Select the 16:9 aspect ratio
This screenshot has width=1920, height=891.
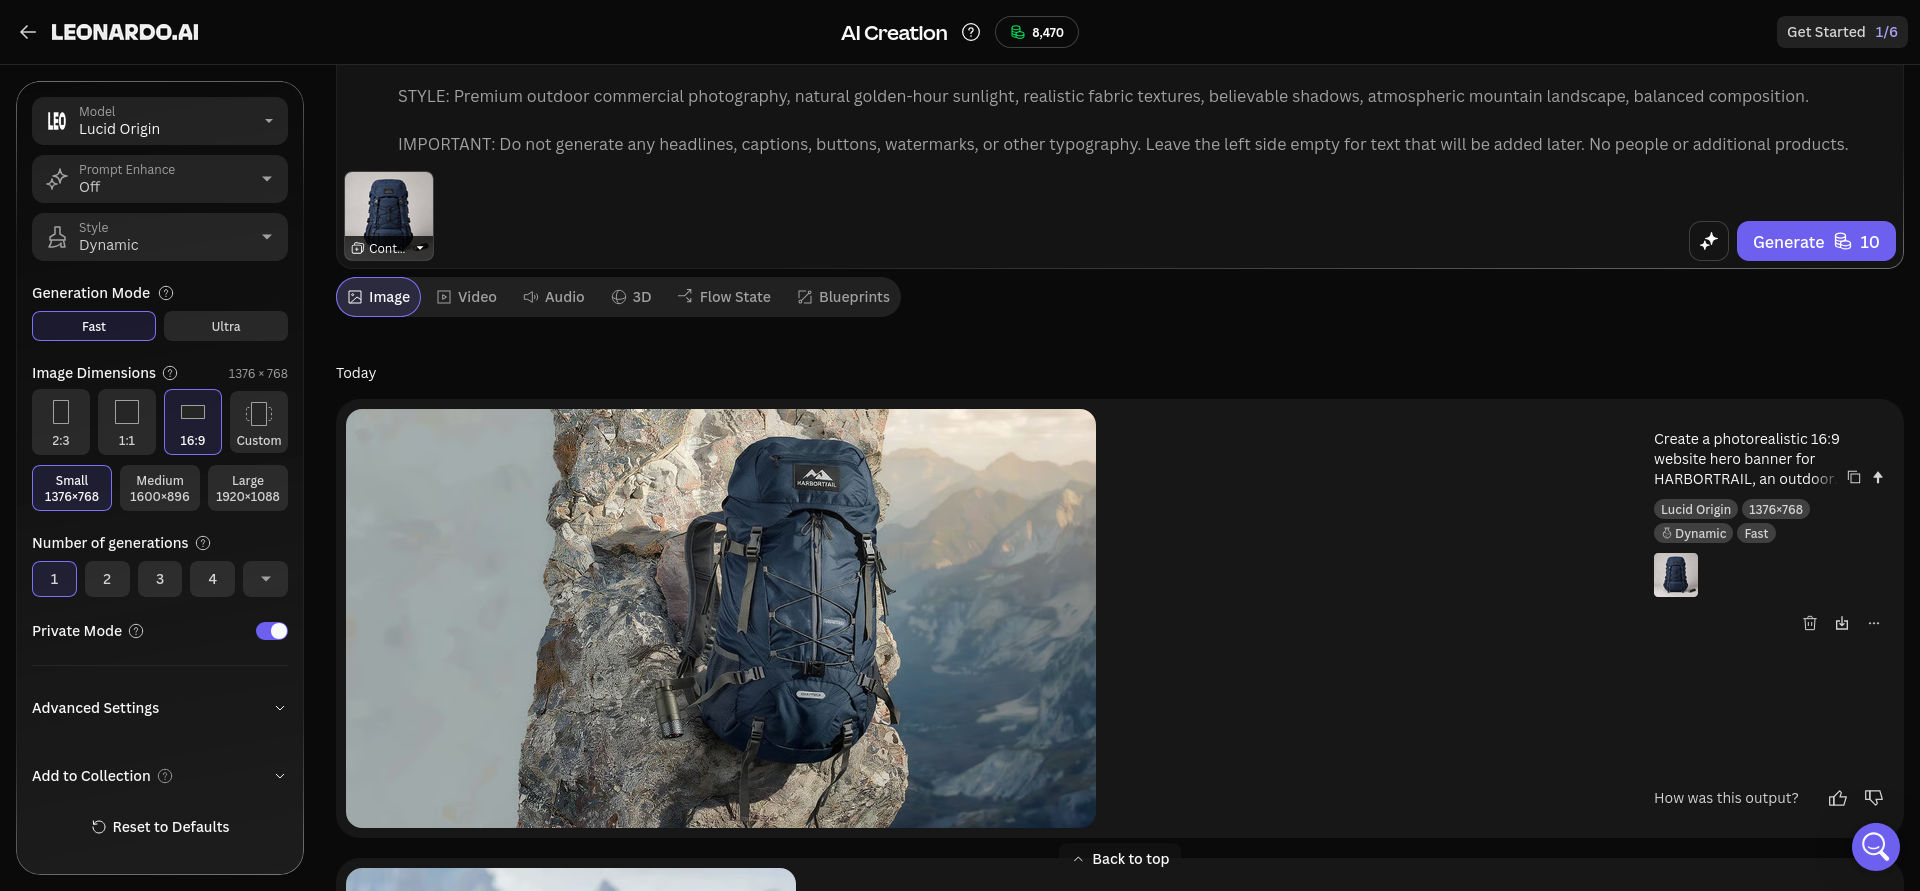pyautogui.click(x=193, y=422)
